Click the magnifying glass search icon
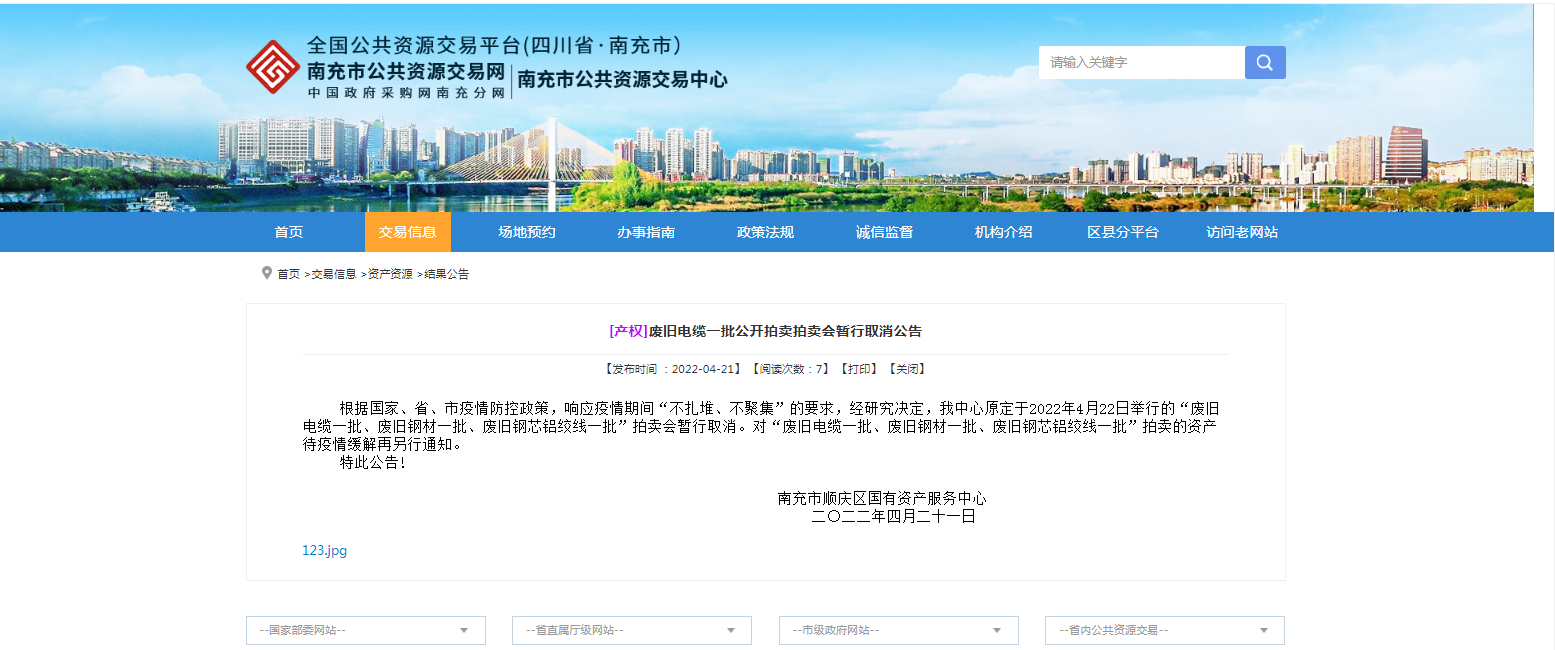 1264,62
